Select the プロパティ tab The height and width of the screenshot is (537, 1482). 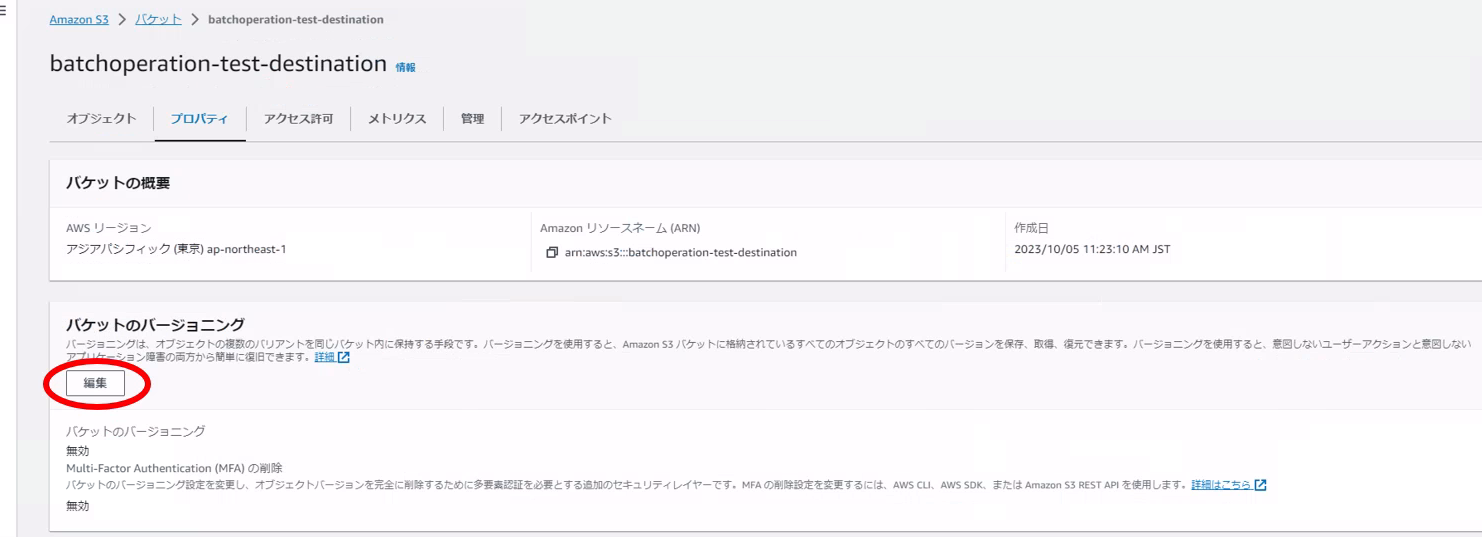(198, 119)
